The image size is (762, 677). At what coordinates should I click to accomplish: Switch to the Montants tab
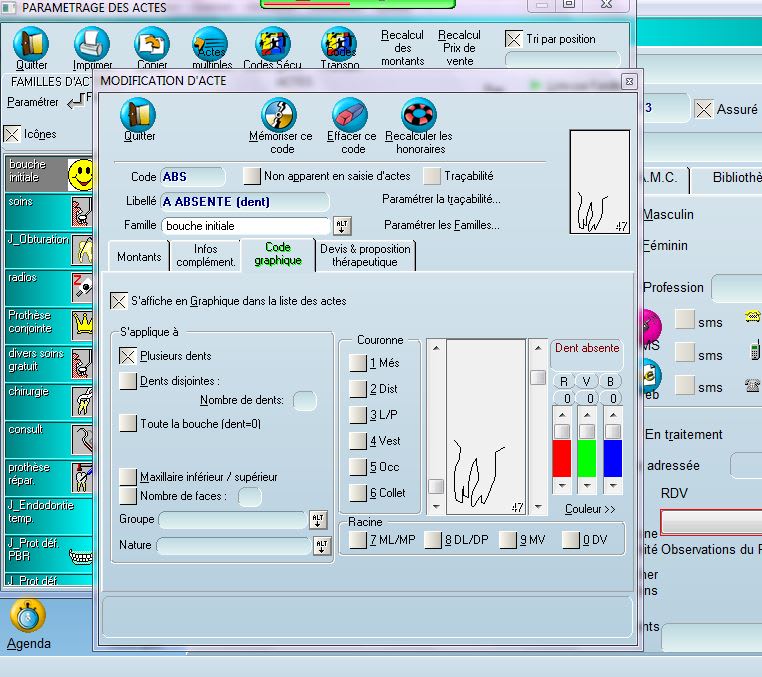tap(139, 256)
